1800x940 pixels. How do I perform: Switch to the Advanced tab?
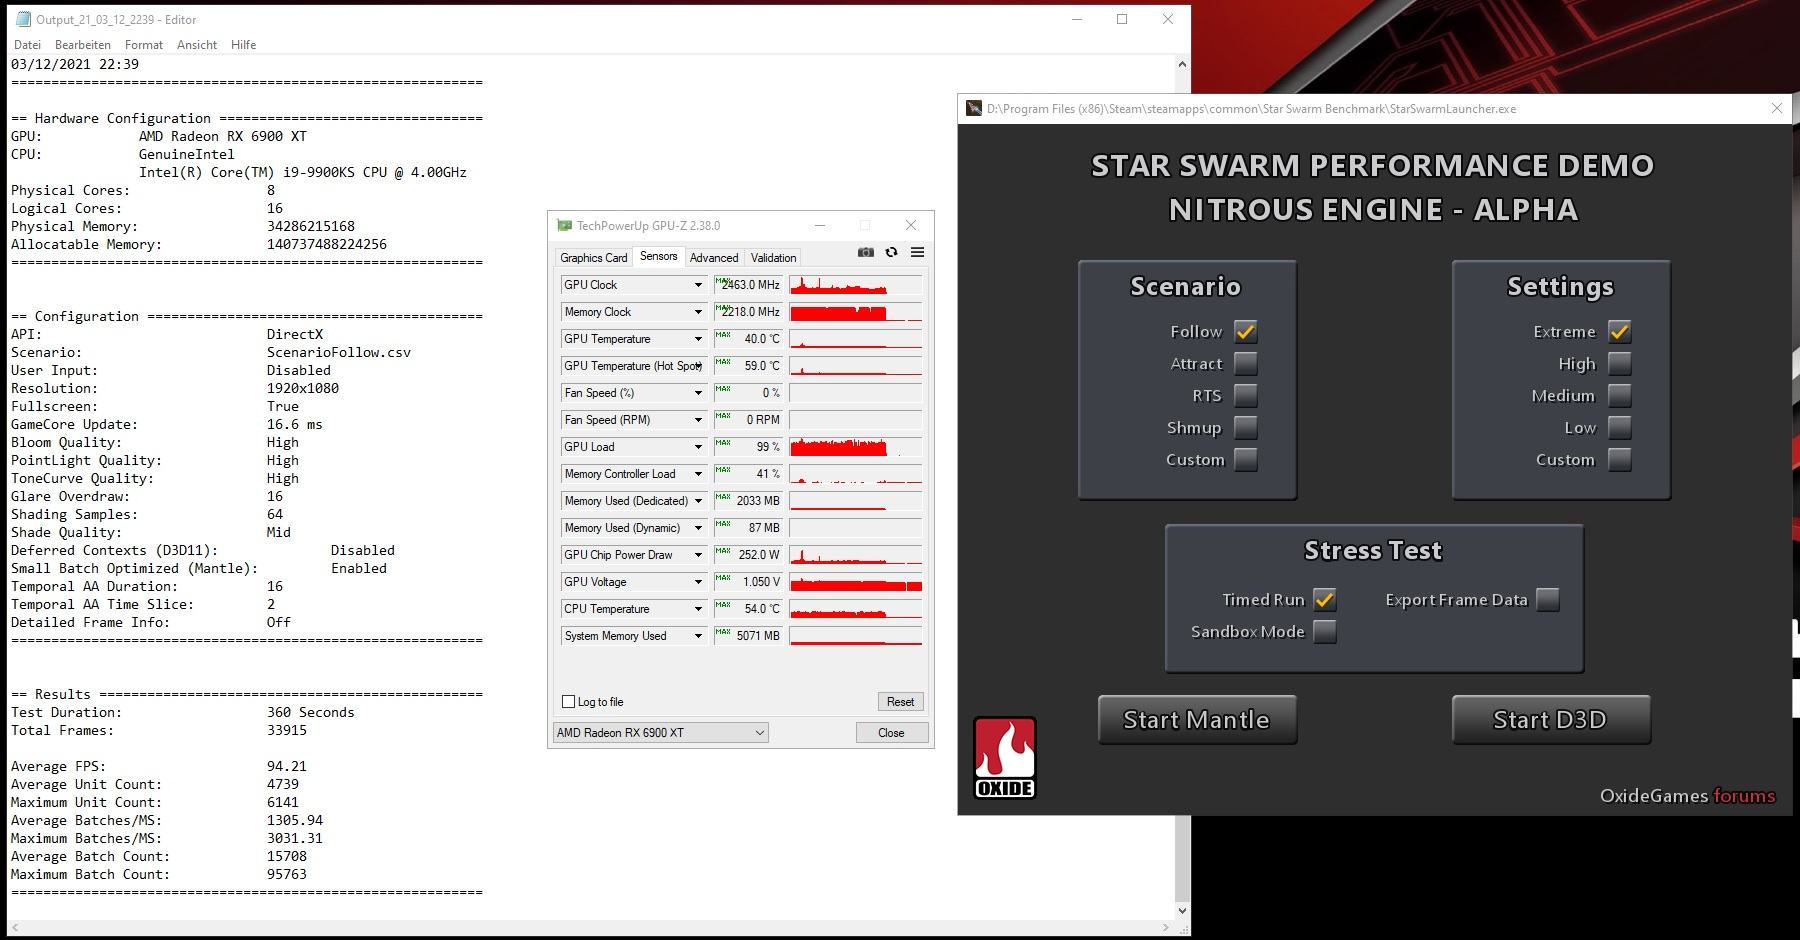(714, 258)
